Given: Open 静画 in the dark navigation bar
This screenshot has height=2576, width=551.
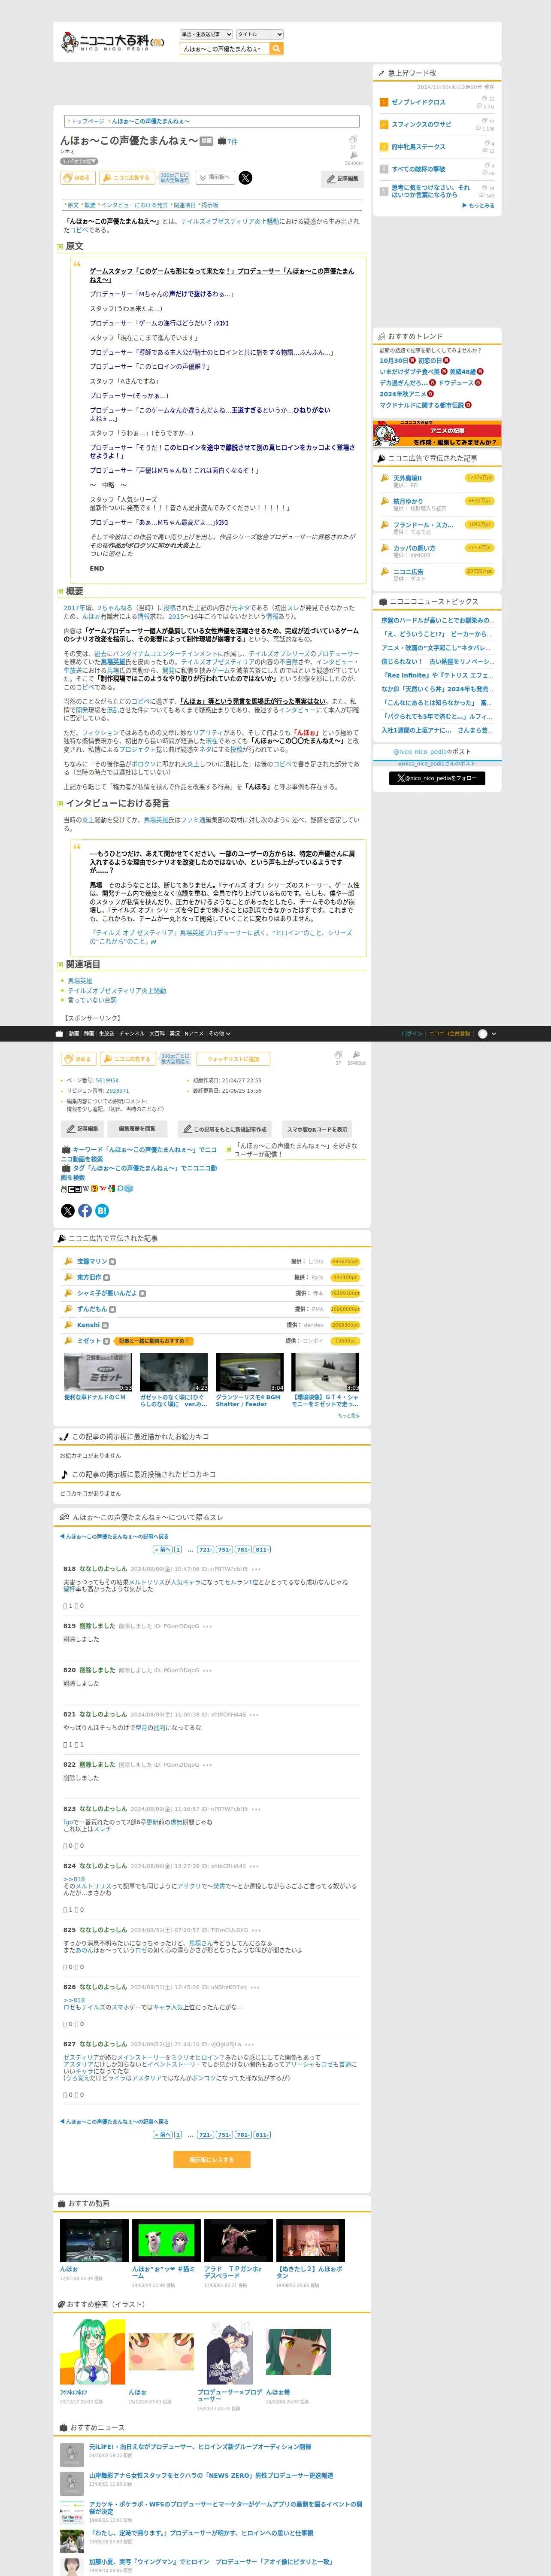Looking at the screenshot, I should pos(89,1033).
